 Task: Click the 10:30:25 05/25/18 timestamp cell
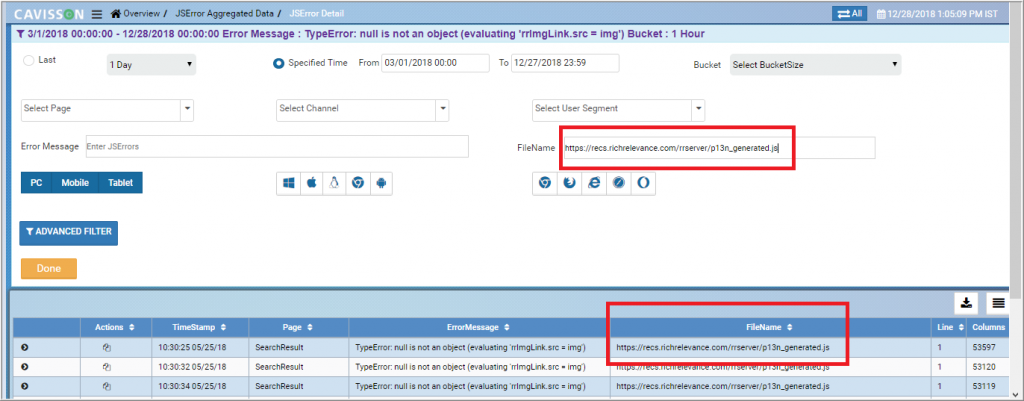coord(200,348)
